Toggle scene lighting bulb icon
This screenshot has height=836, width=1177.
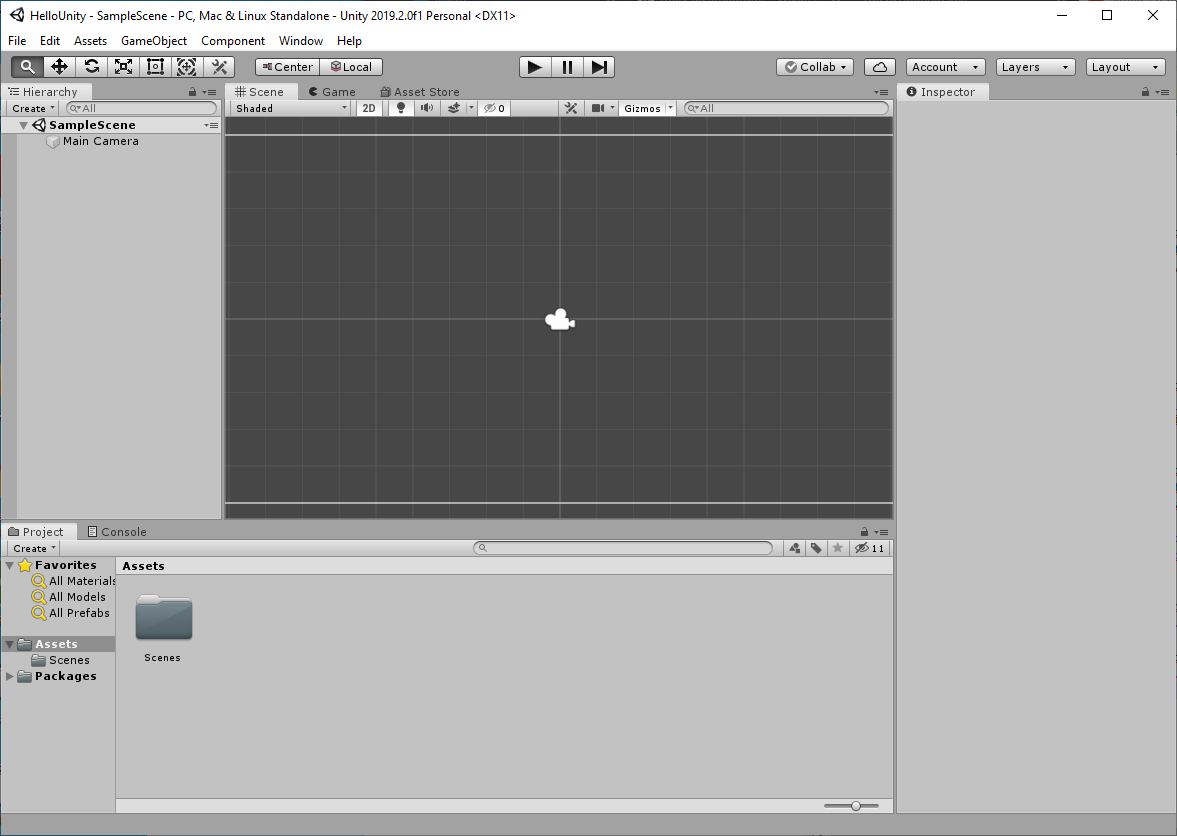[x=401, y=108]
